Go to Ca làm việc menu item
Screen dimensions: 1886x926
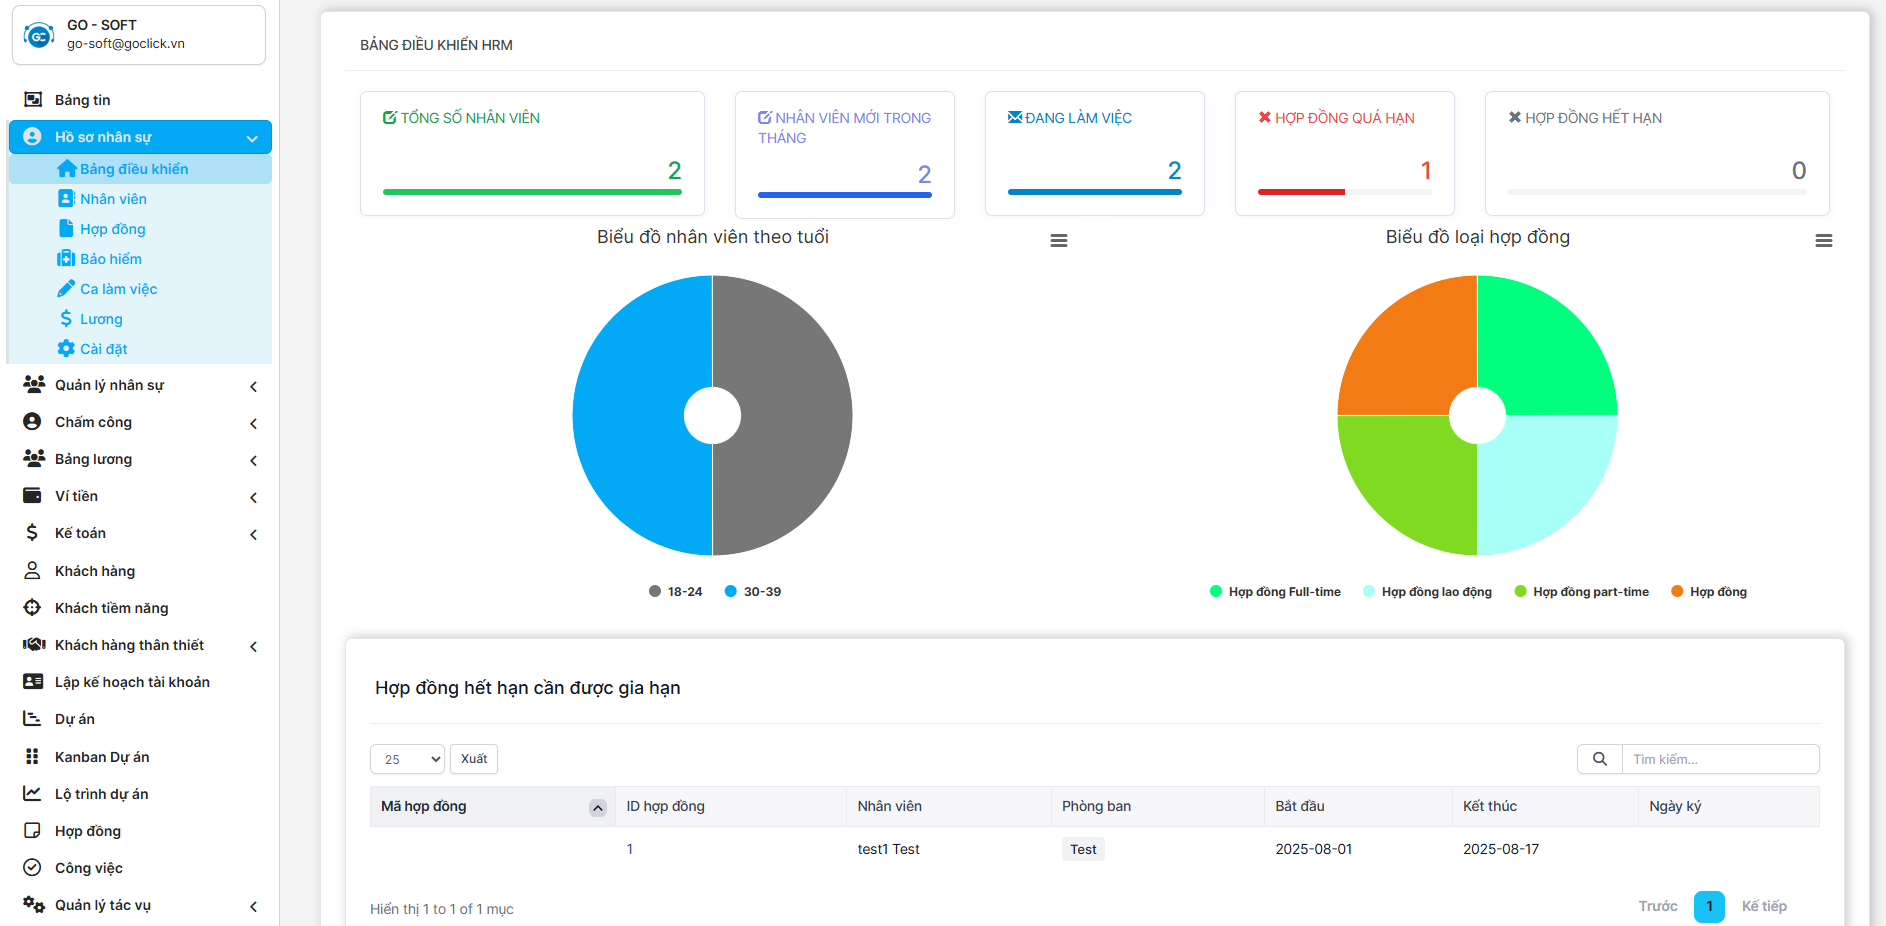(x=118, y=289)
